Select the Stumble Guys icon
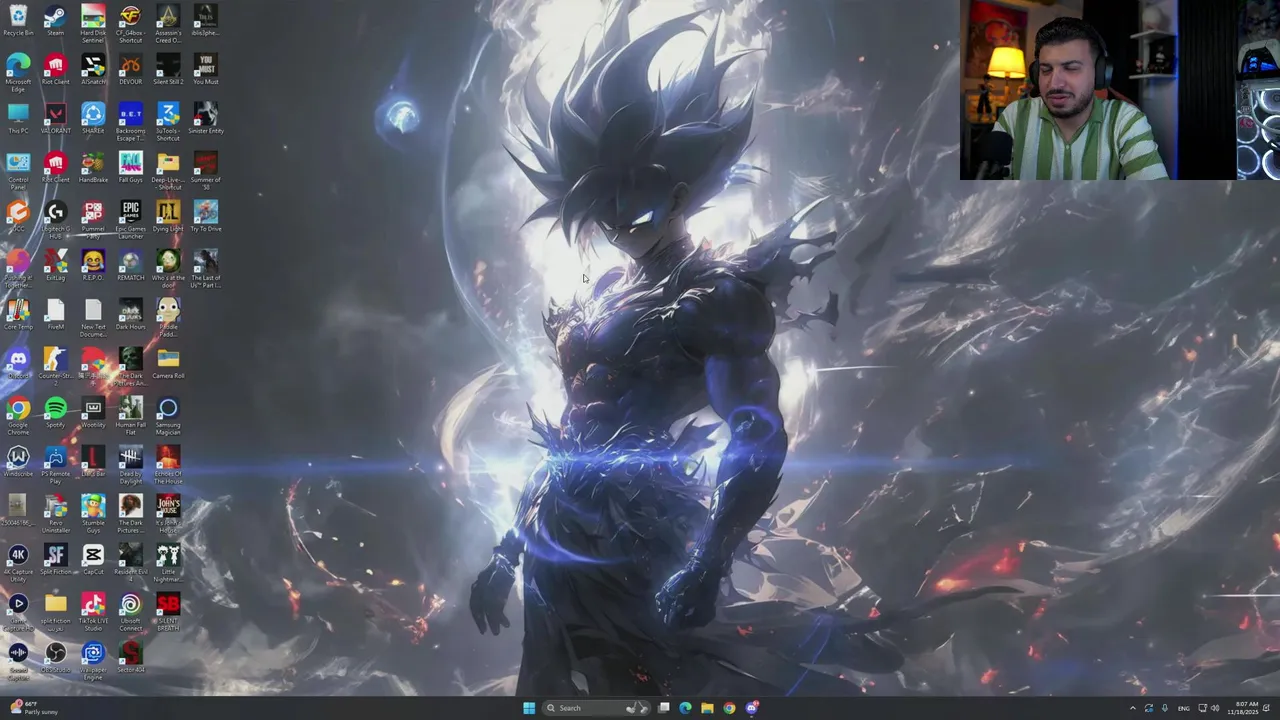Viewport: 1280px width, 720px height. coord(93,514)
